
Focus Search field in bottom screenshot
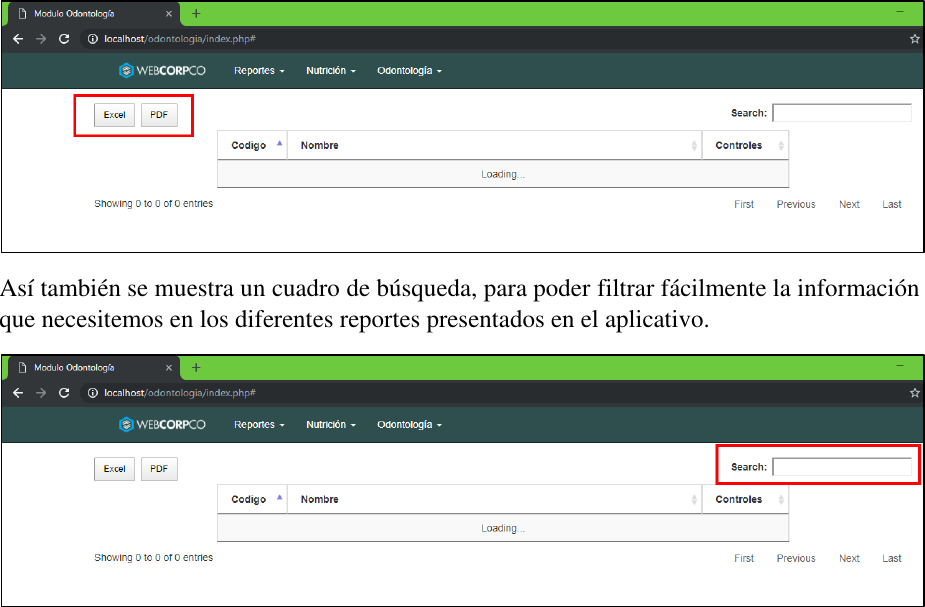[x=842, y=467]
